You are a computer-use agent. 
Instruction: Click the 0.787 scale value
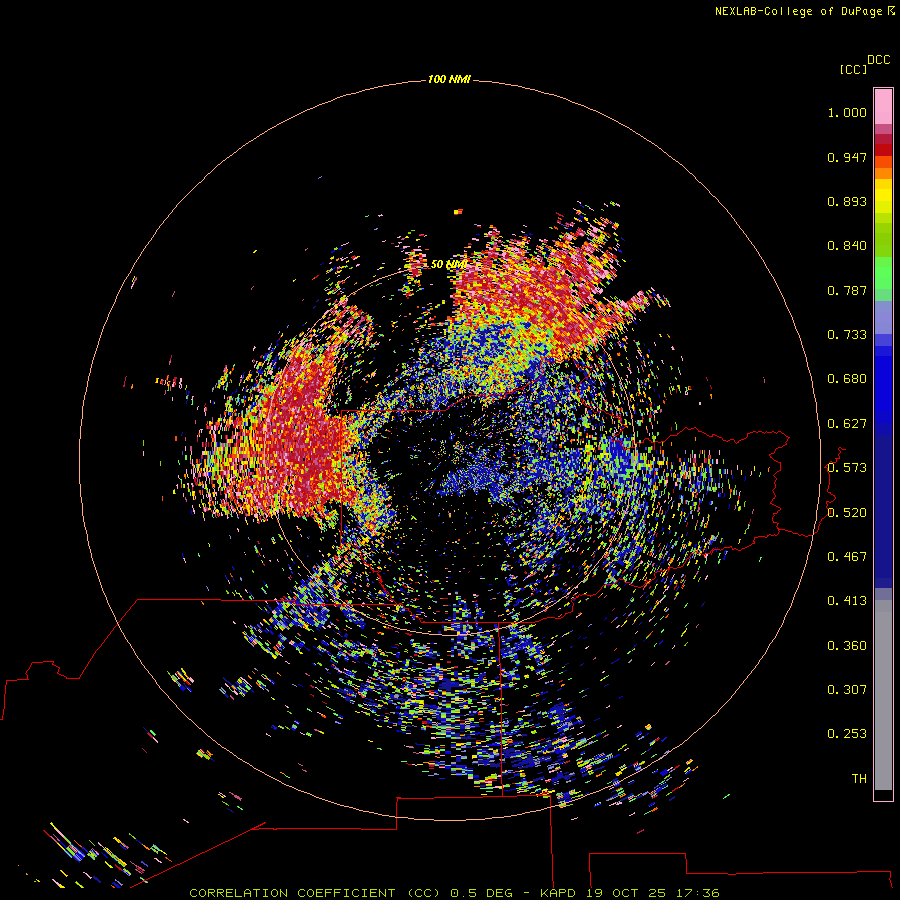point(847,290)
